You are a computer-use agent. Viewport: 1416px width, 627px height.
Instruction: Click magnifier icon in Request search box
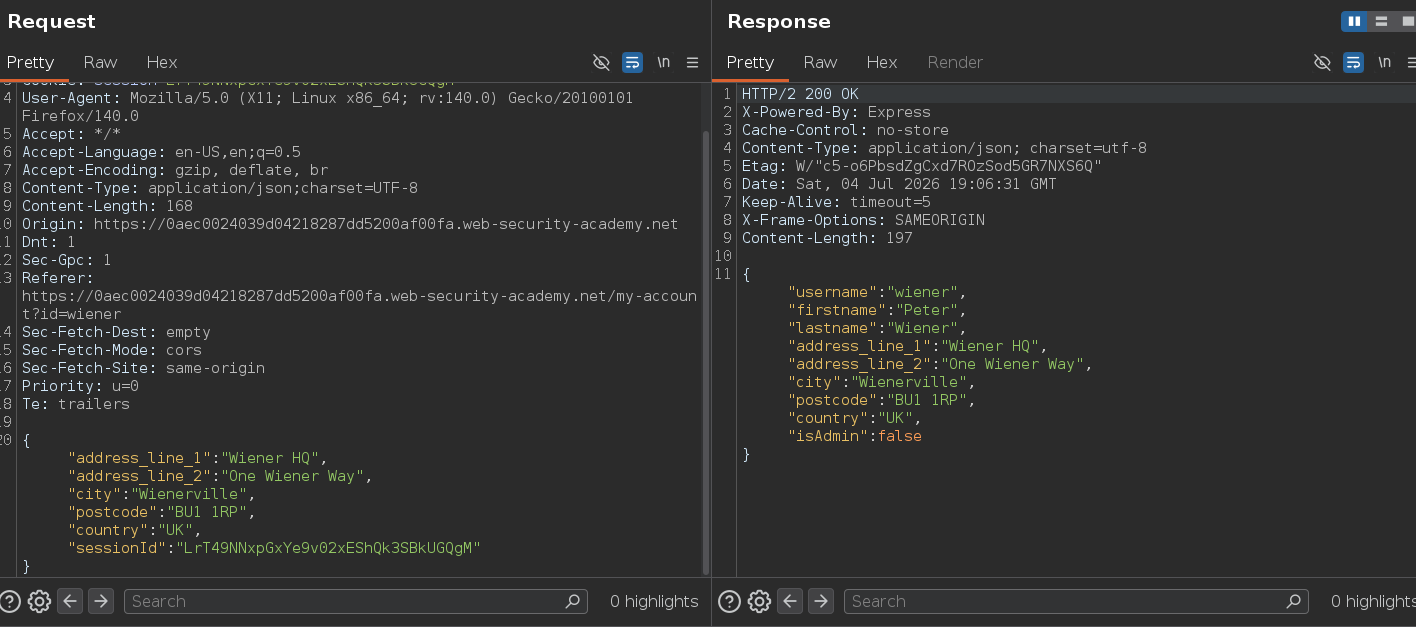[x=572, y=601]
